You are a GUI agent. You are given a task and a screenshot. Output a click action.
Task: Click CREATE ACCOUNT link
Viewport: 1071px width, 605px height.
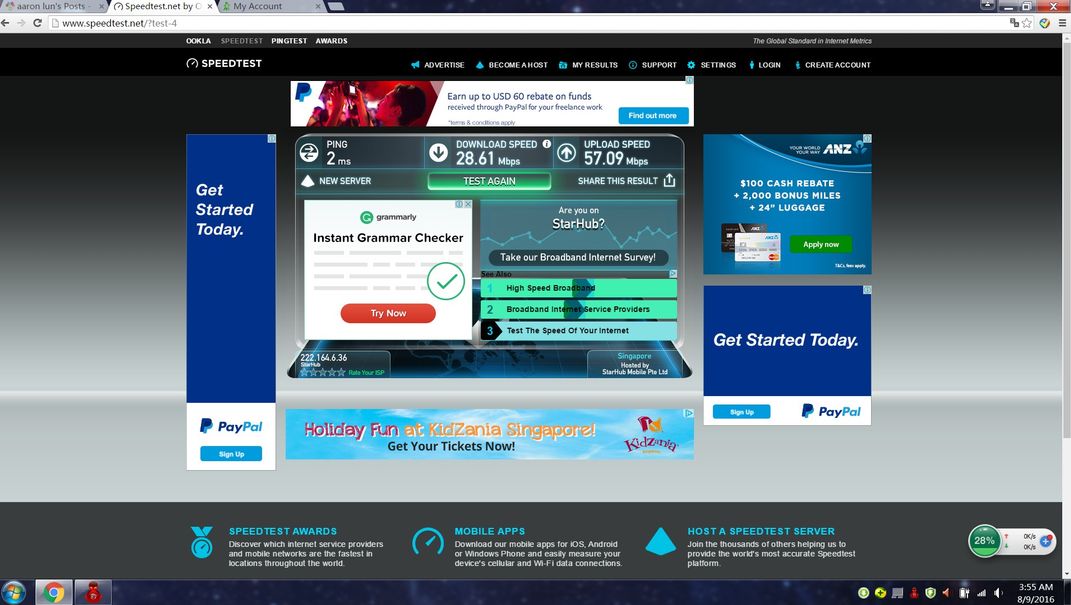coord(837,65)
